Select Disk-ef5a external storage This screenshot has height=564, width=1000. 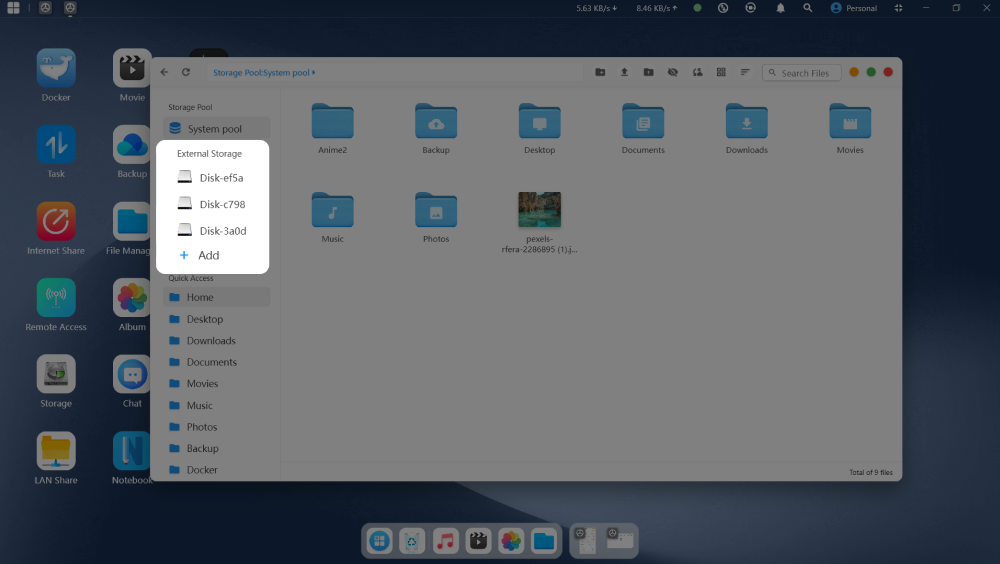(220, 178)
